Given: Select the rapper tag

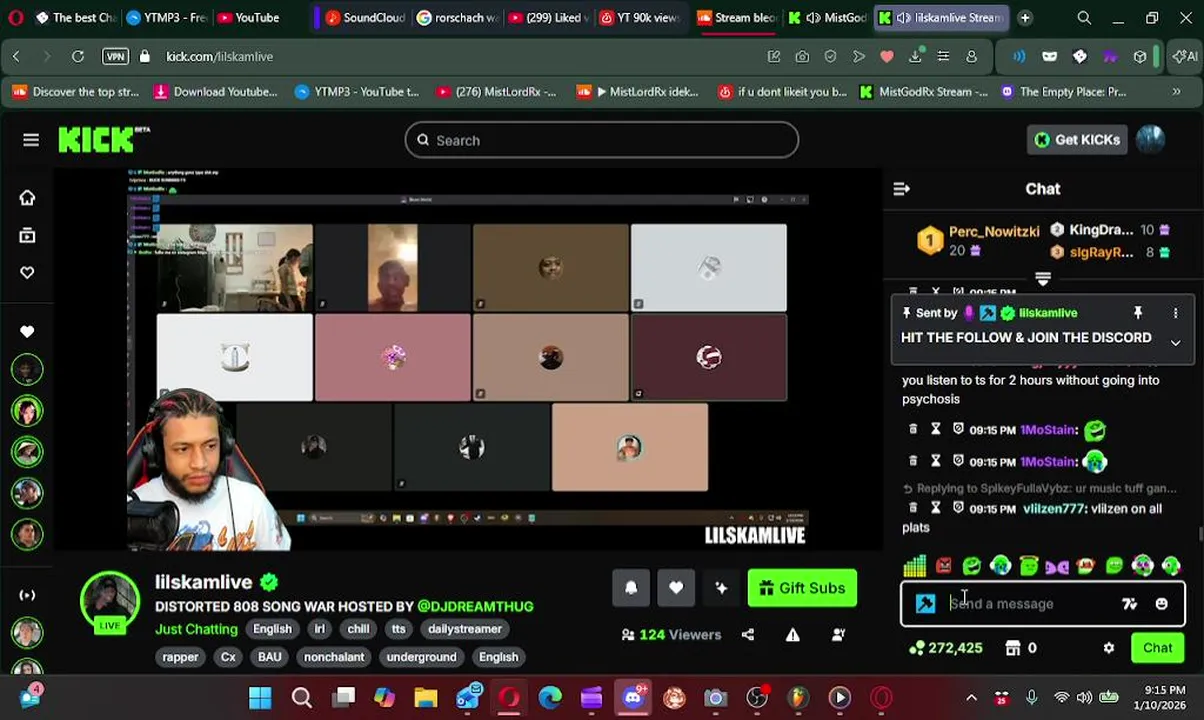Looking at the screenshot, I should coord(180,657).
